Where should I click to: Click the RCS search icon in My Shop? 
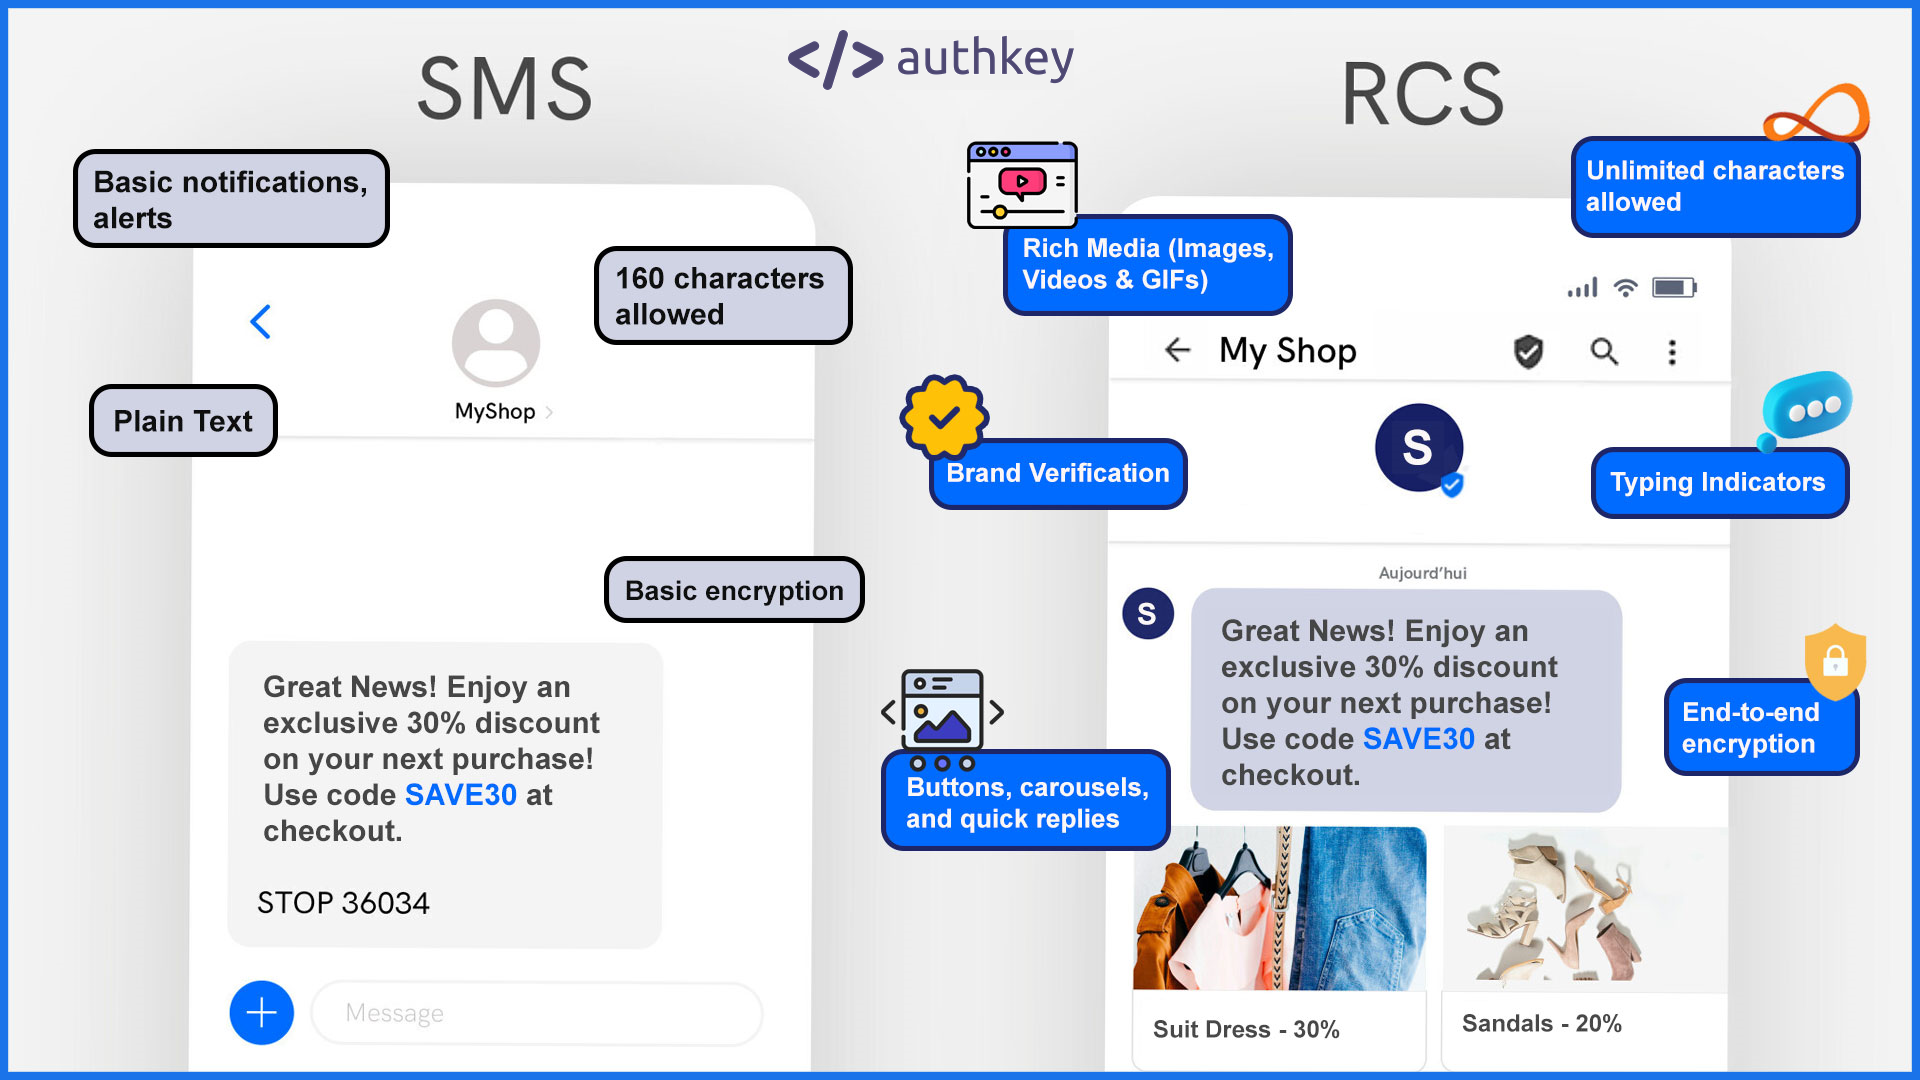pos(1606,349)
